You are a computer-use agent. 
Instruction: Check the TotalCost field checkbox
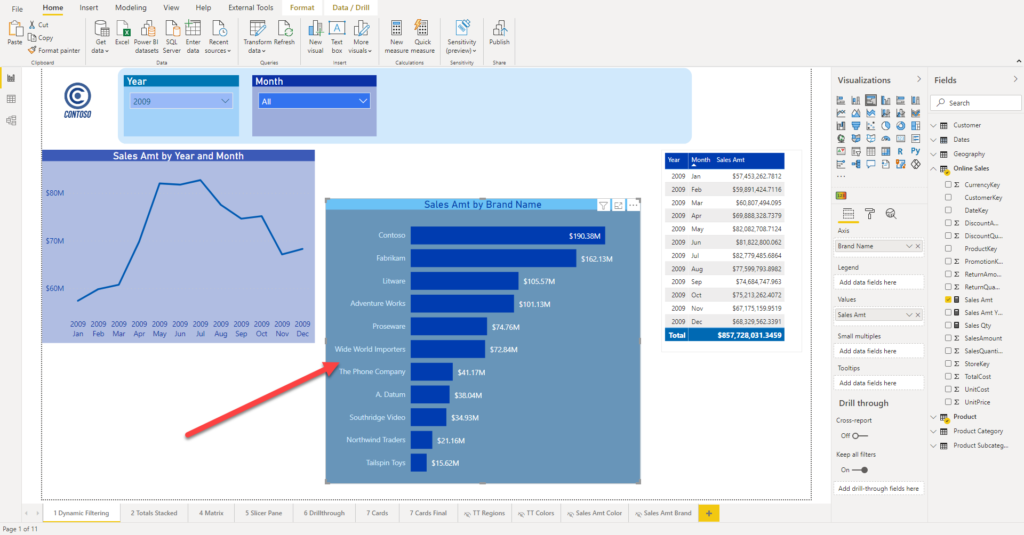[948, 376]
